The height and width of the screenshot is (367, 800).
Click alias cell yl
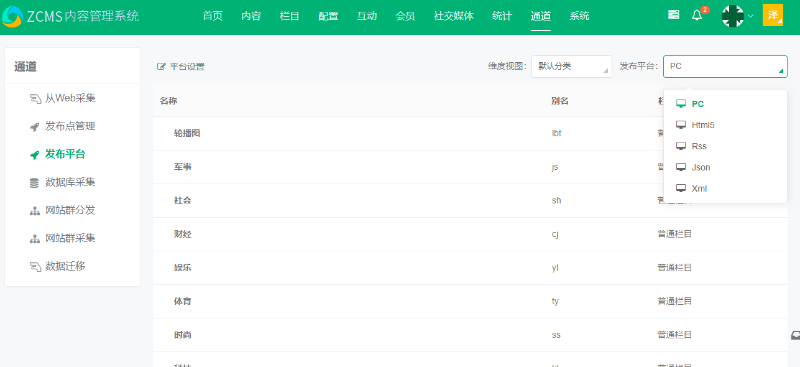coord(555,268)
